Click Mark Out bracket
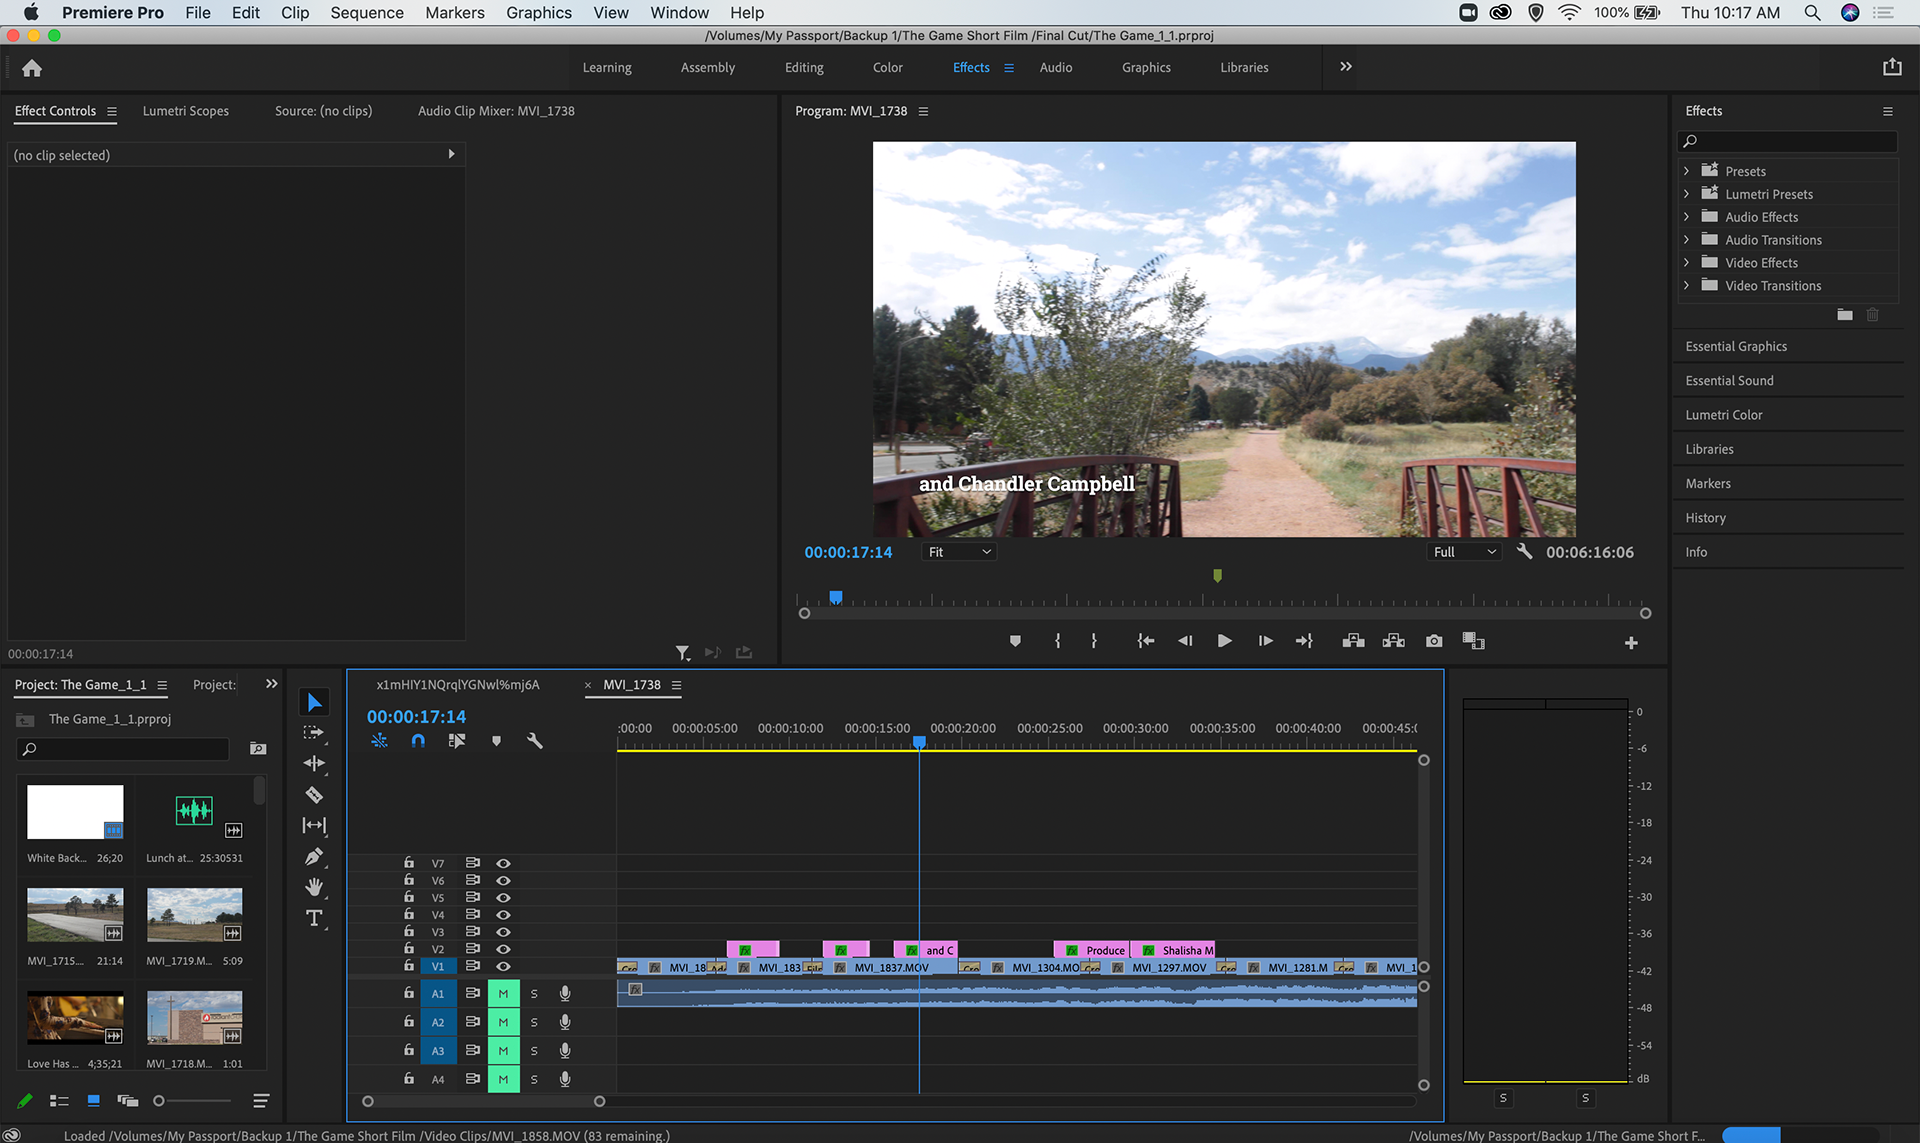The width and height of the screenshot is (1920, 1143). (1094, 641)
